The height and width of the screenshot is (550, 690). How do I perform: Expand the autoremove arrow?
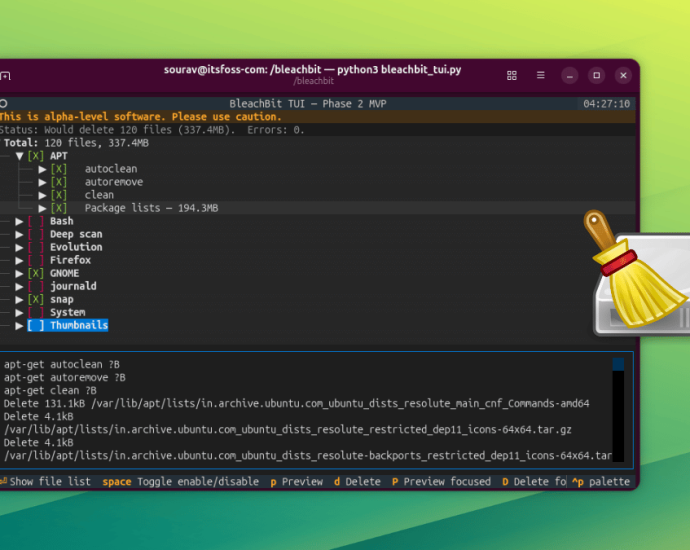click(42, 182)
